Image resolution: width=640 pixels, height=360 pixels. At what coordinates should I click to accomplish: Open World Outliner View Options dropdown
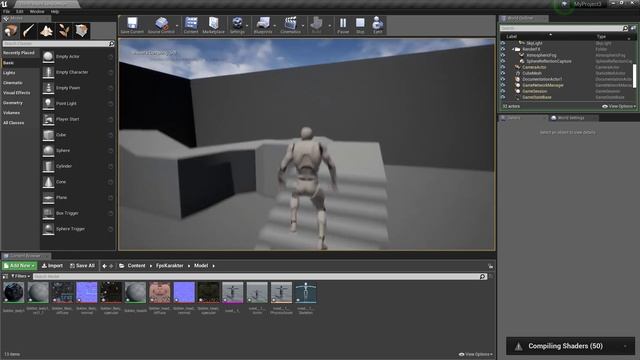619,106
